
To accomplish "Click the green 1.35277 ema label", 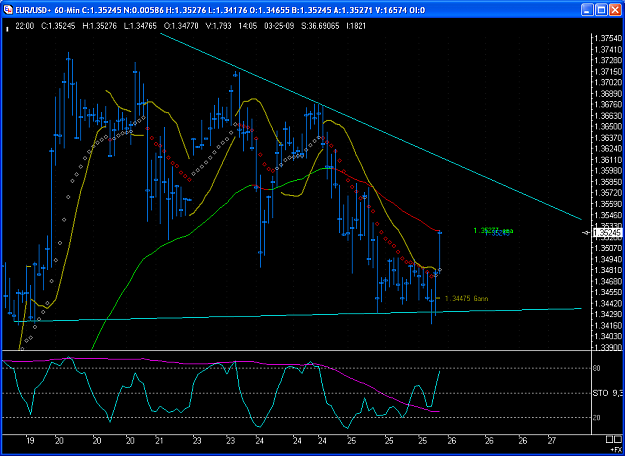I will tap(493, 230).
